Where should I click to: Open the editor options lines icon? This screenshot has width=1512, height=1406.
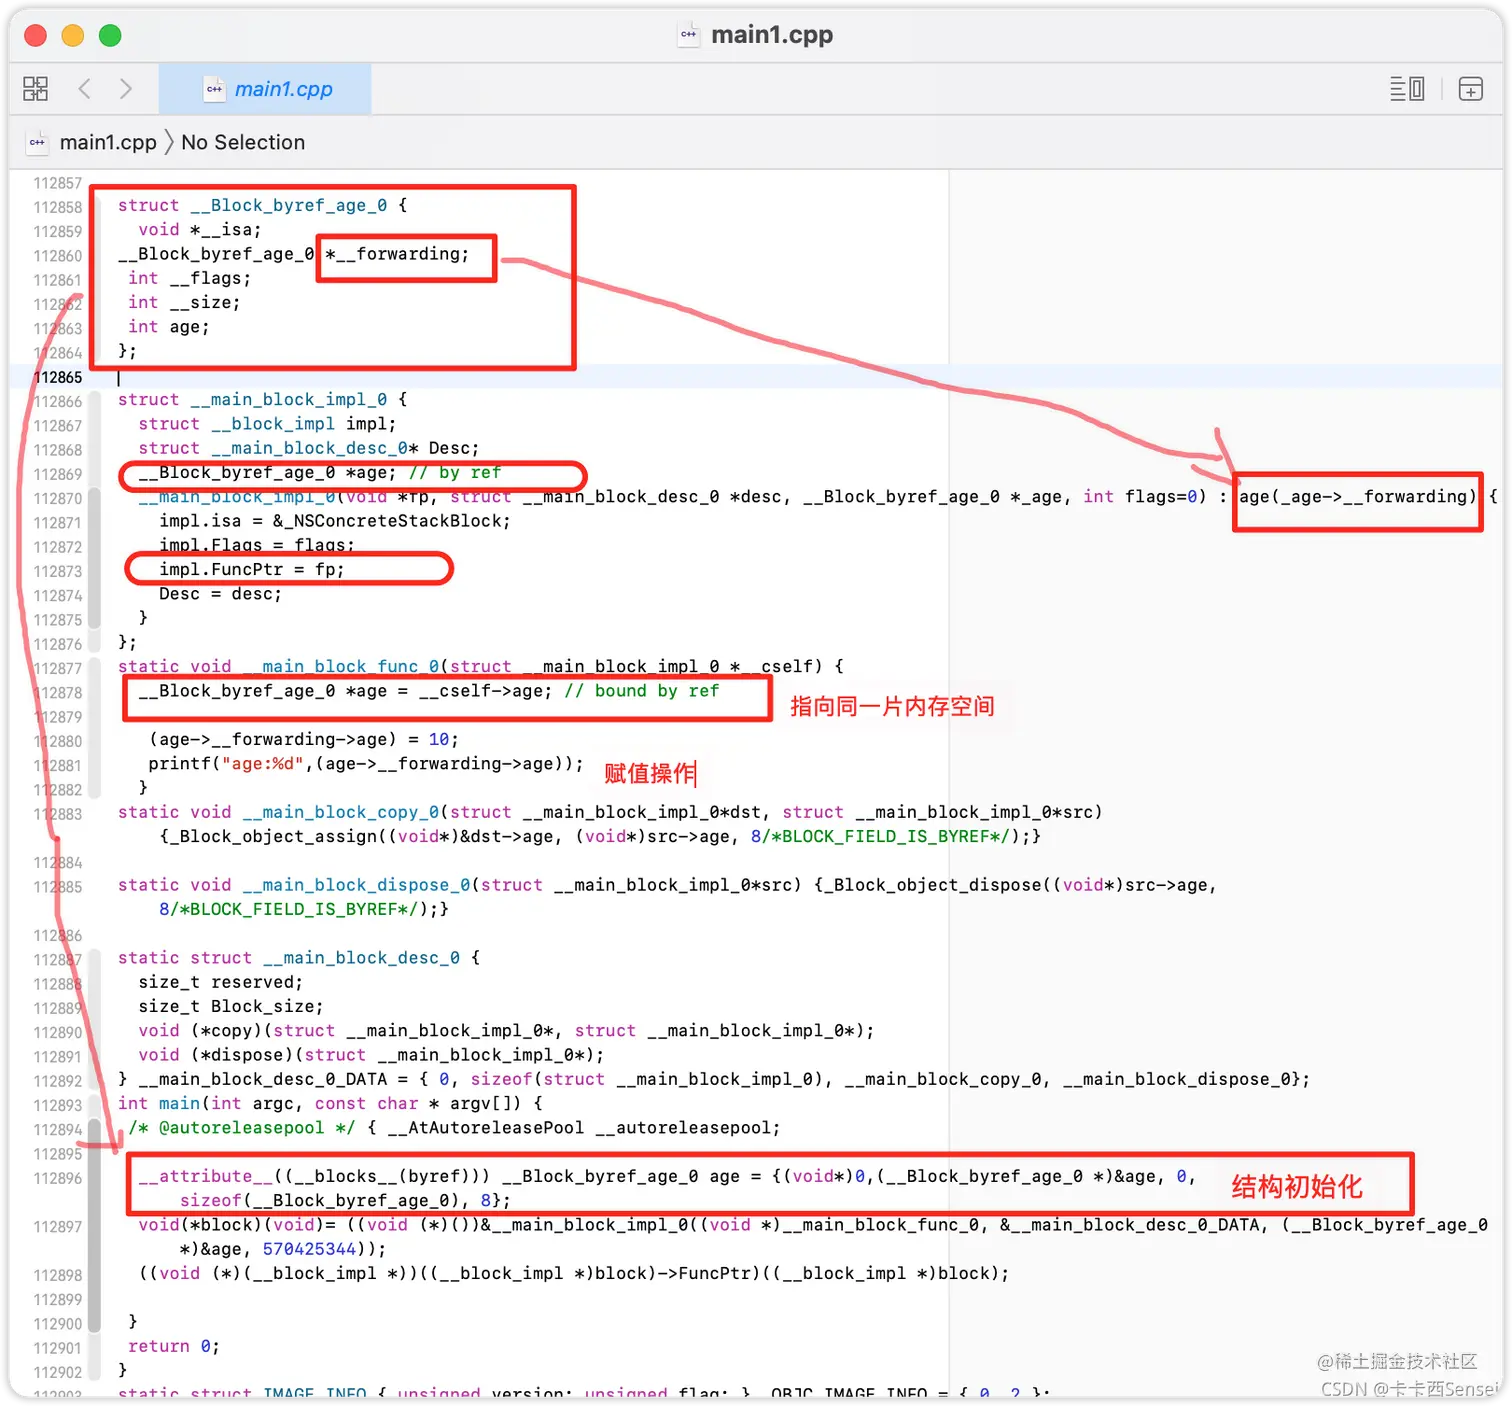coord(1407,89)
